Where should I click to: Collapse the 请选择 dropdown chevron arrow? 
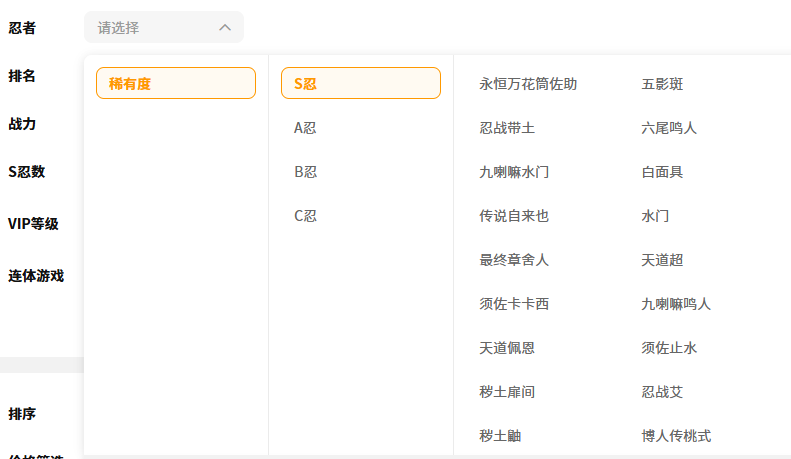pyautogui.click(x=225, y=28)
